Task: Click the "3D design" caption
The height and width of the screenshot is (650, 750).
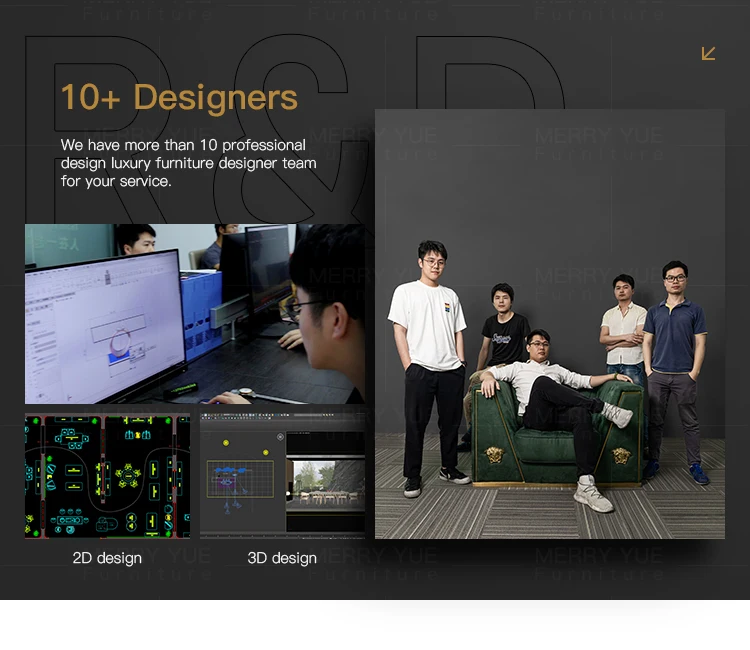Action: click(282, 558)
